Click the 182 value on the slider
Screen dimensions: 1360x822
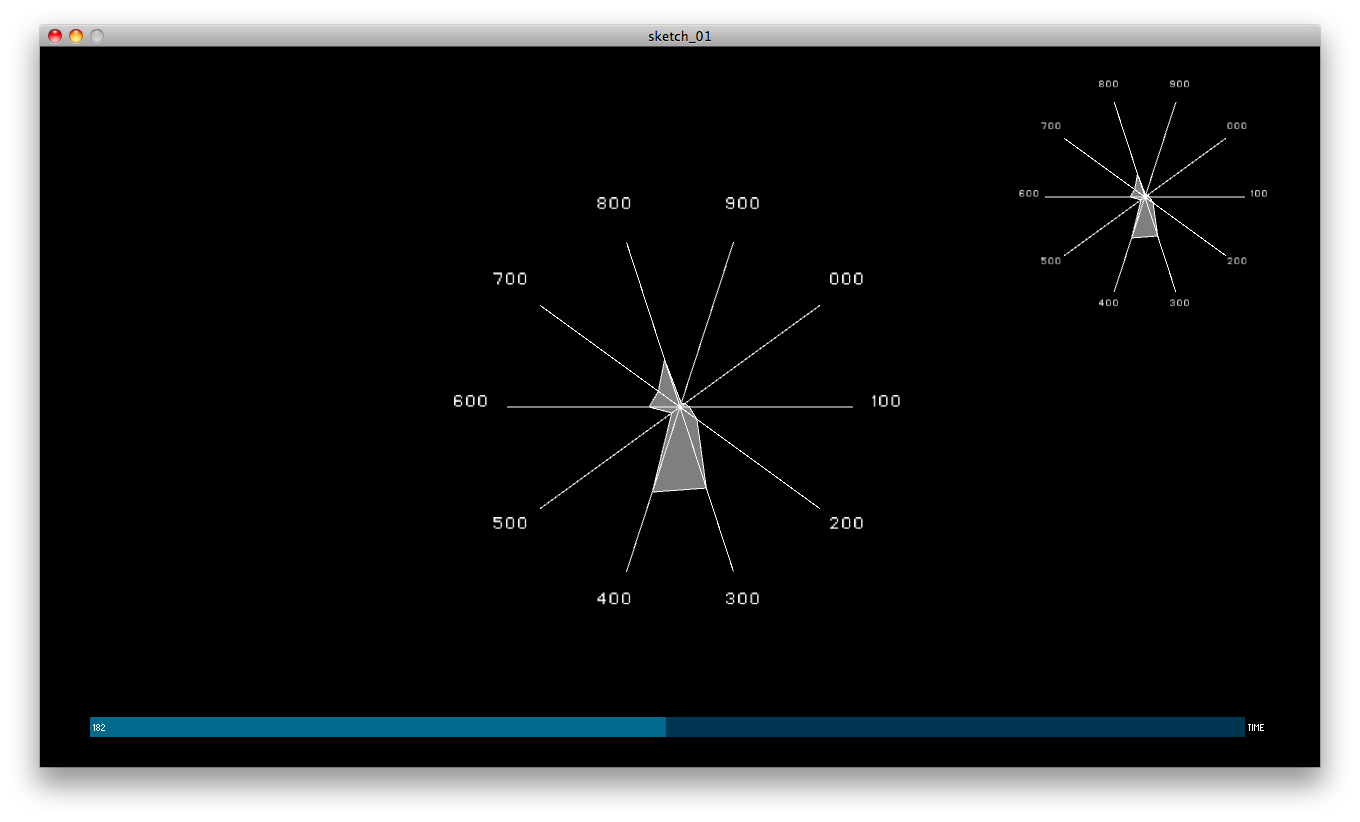(99, 728)
